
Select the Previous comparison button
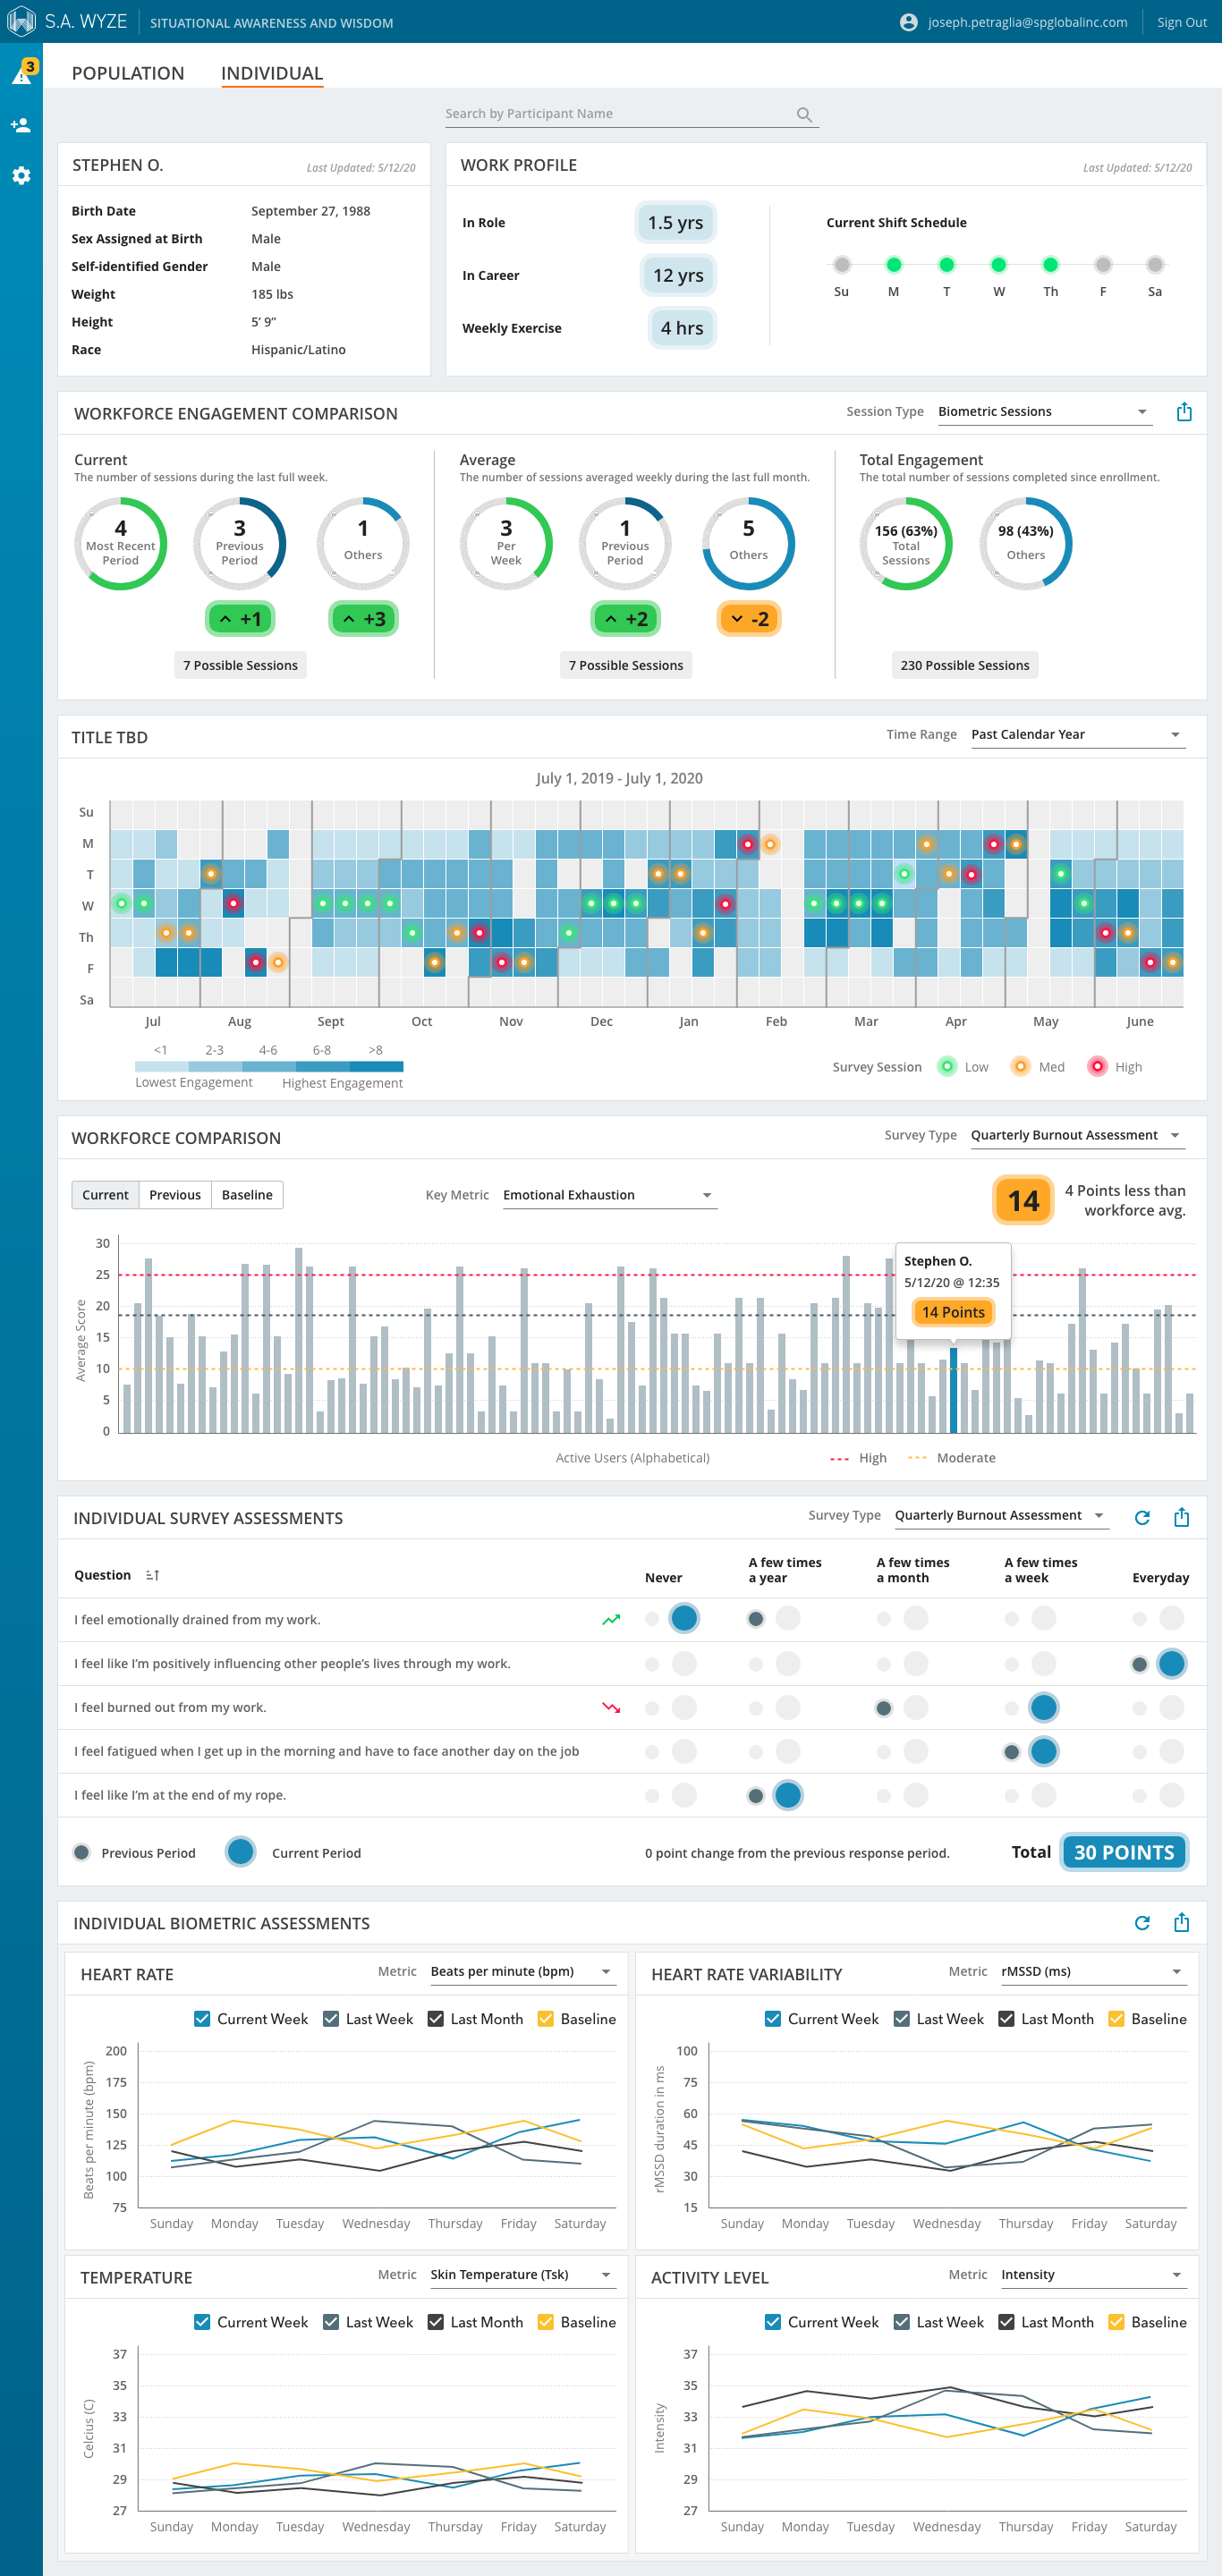(175, 1195)
